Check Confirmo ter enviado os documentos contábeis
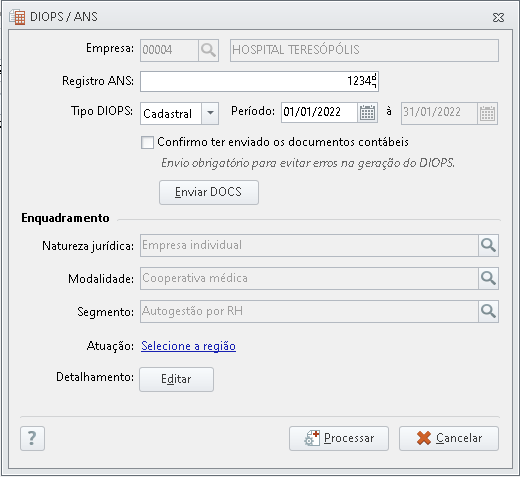This screenshot has height=477, width=520. tap(147, 142)
